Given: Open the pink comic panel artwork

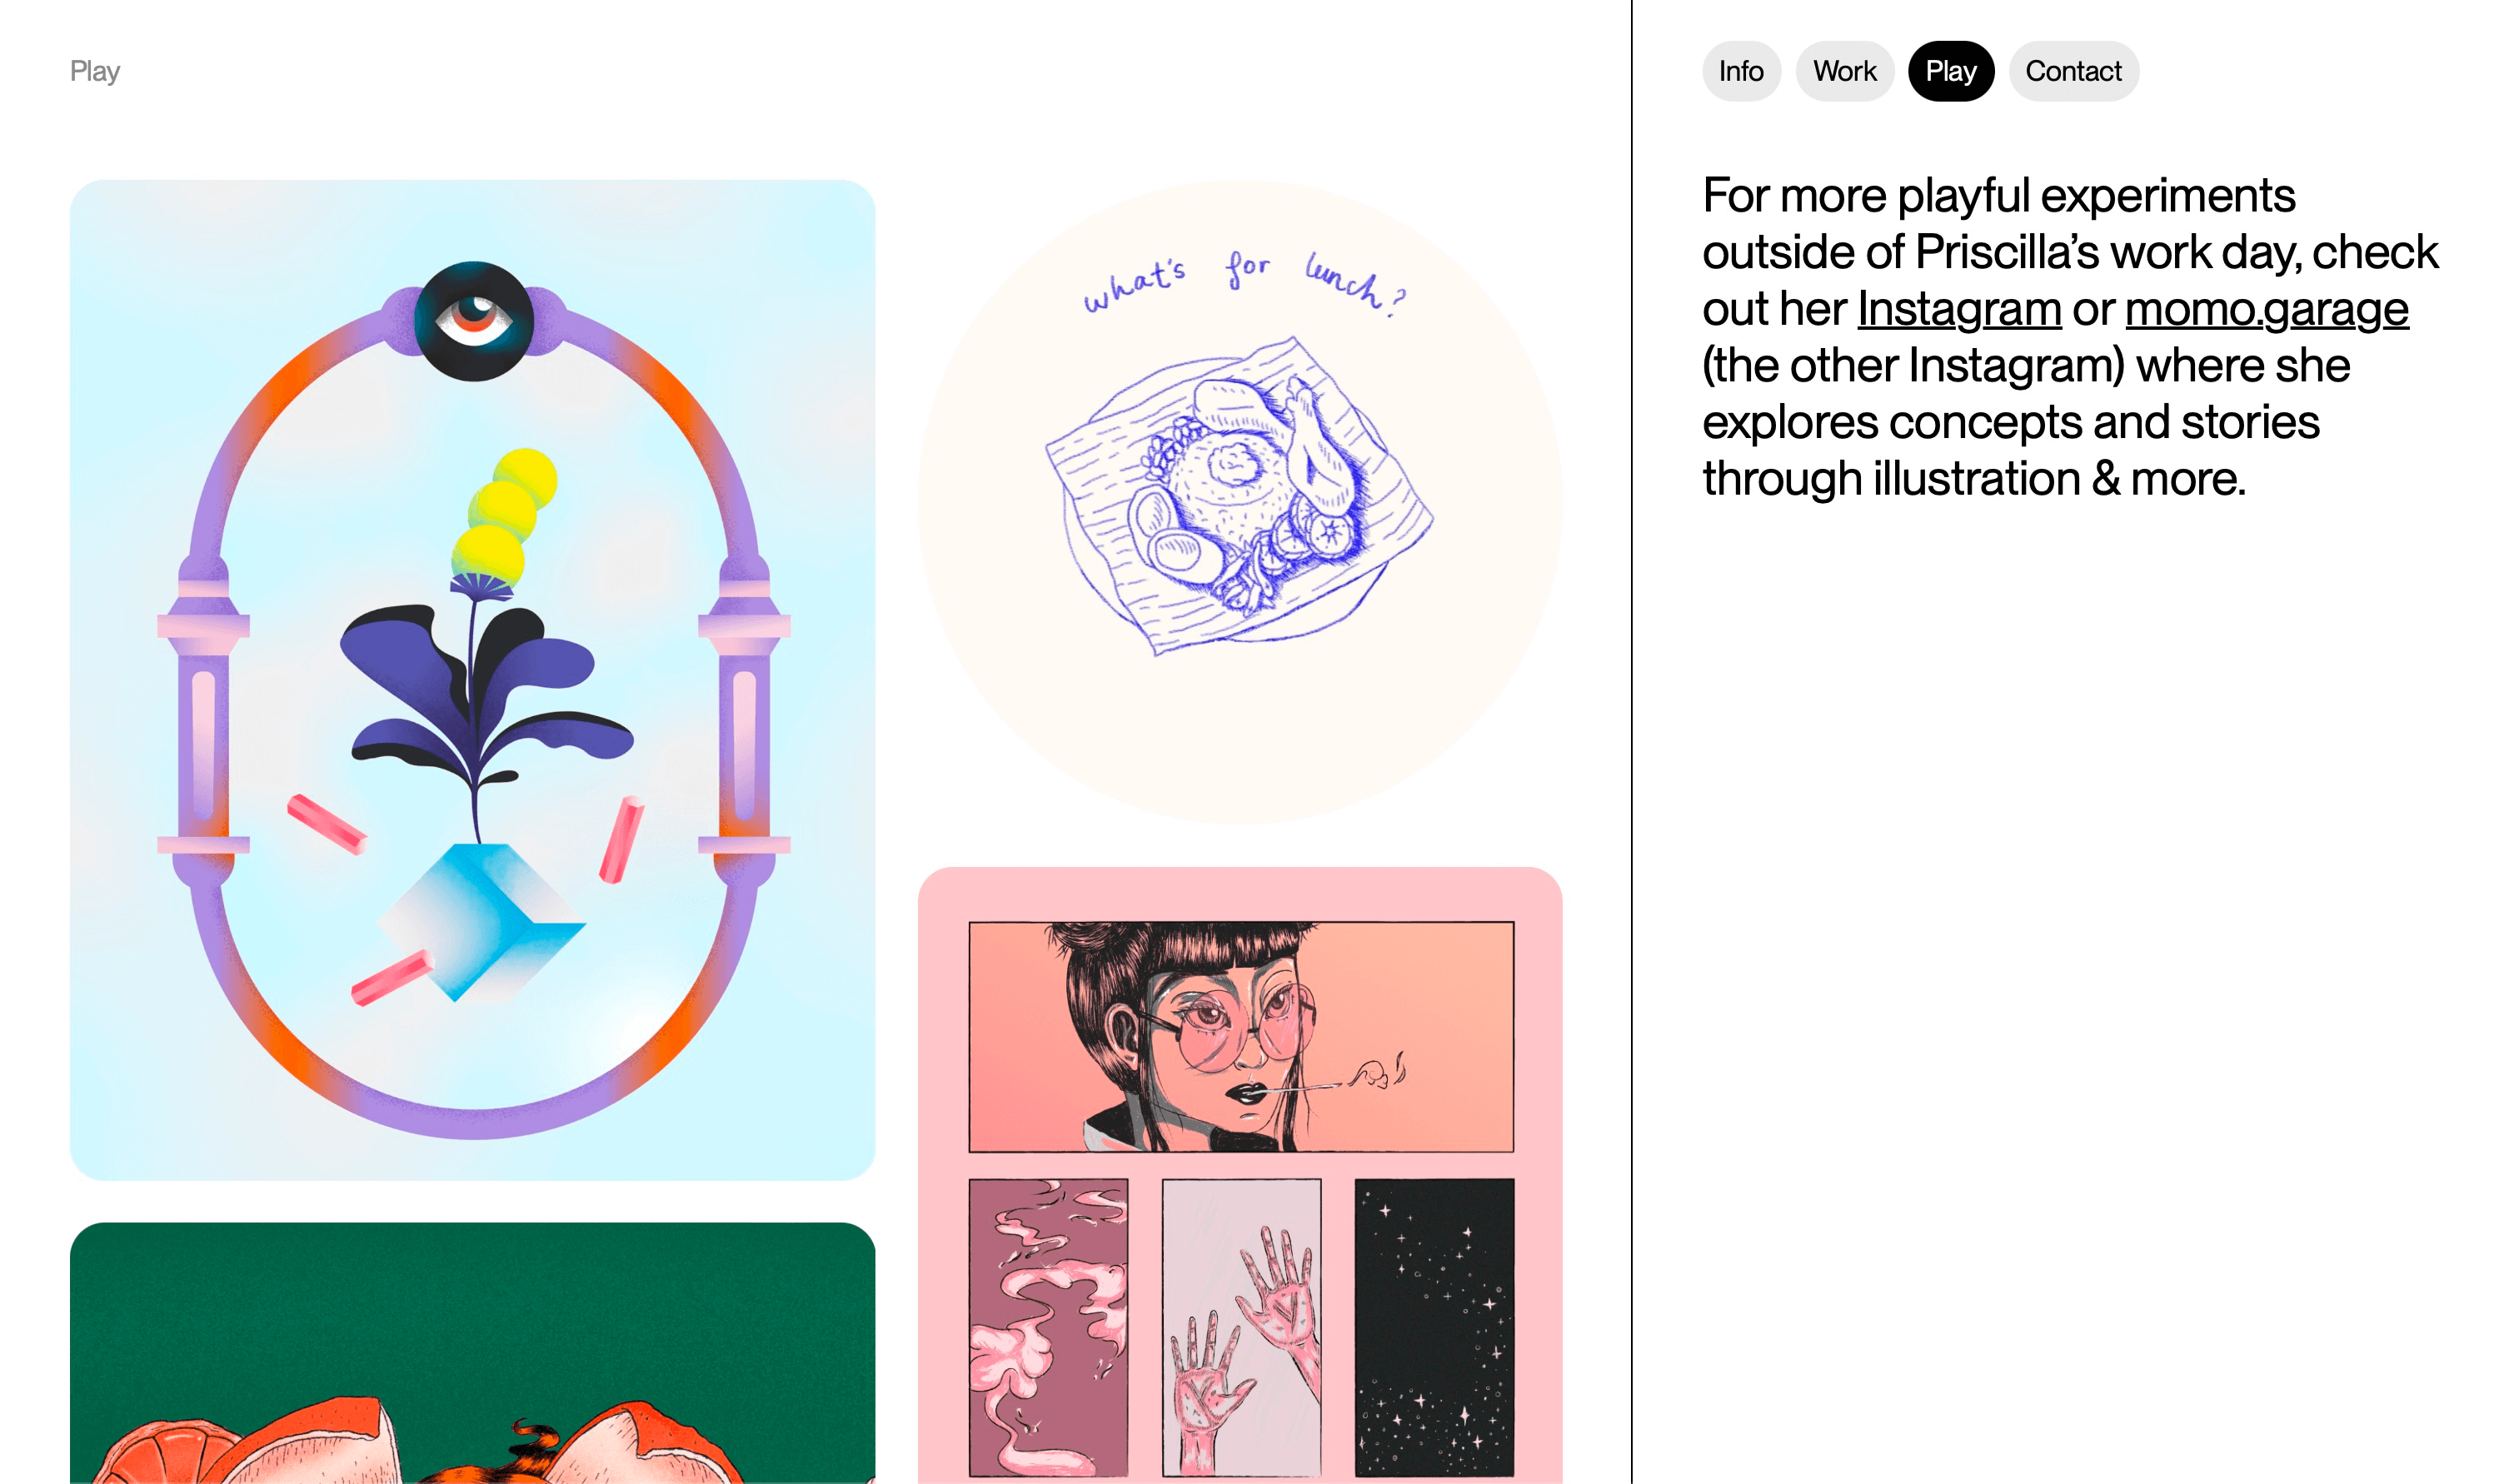Looking at the screenshot, I should coord(1240,1175).
